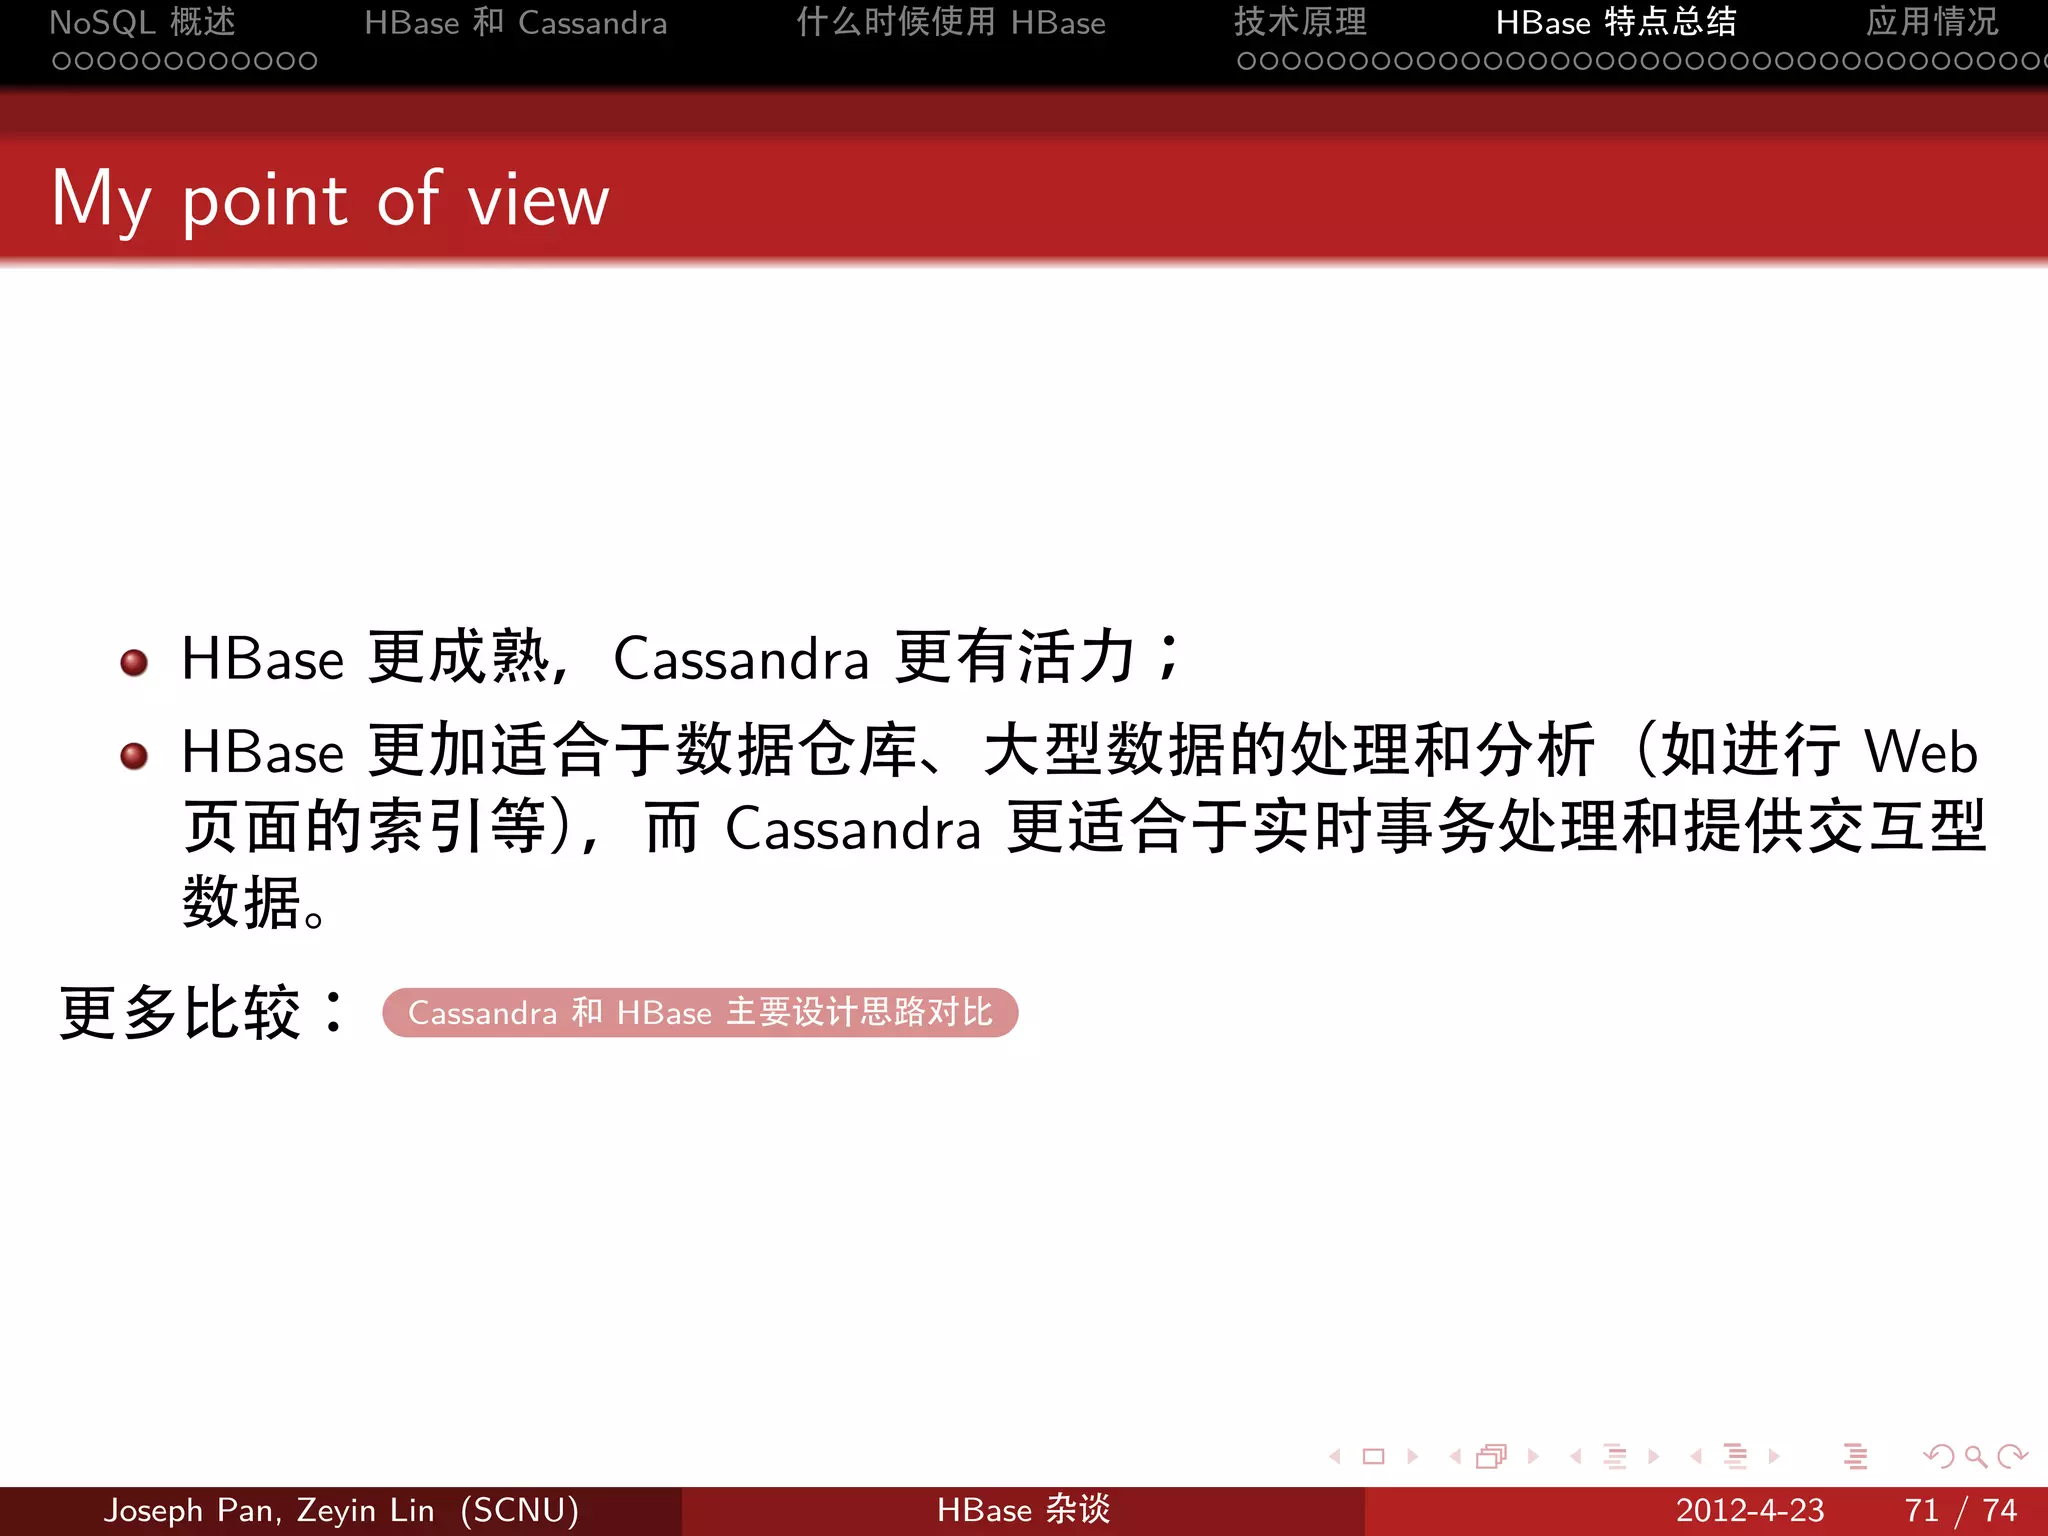2048x1536 pixels.
Task: Follow the Cassandra 和 HBase 主要设计思路对比 link button
Action: 700,1012
